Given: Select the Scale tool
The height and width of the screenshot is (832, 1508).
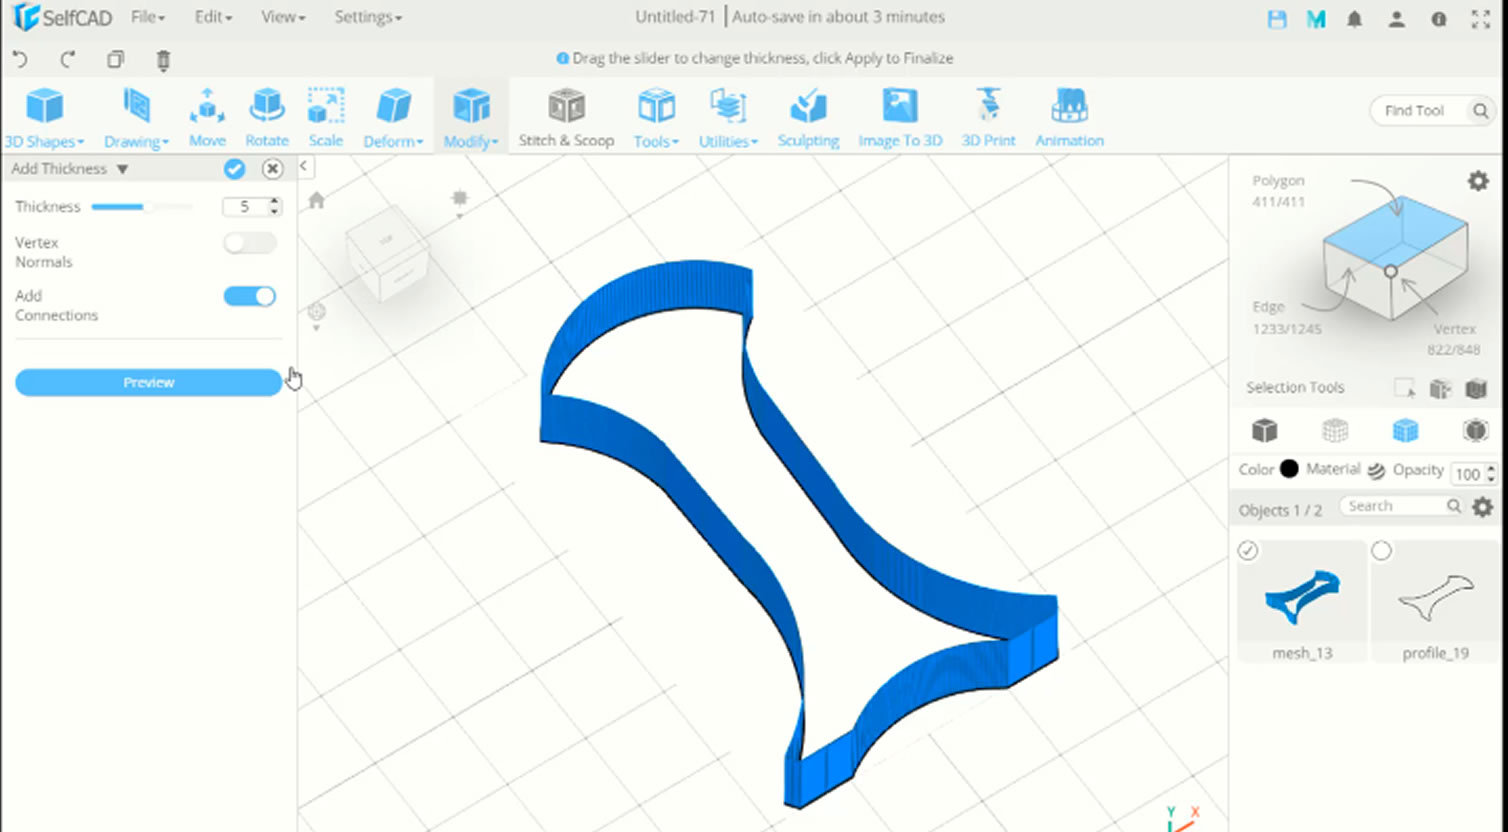Looking at the screenshot, I should [x=326, y=118].
